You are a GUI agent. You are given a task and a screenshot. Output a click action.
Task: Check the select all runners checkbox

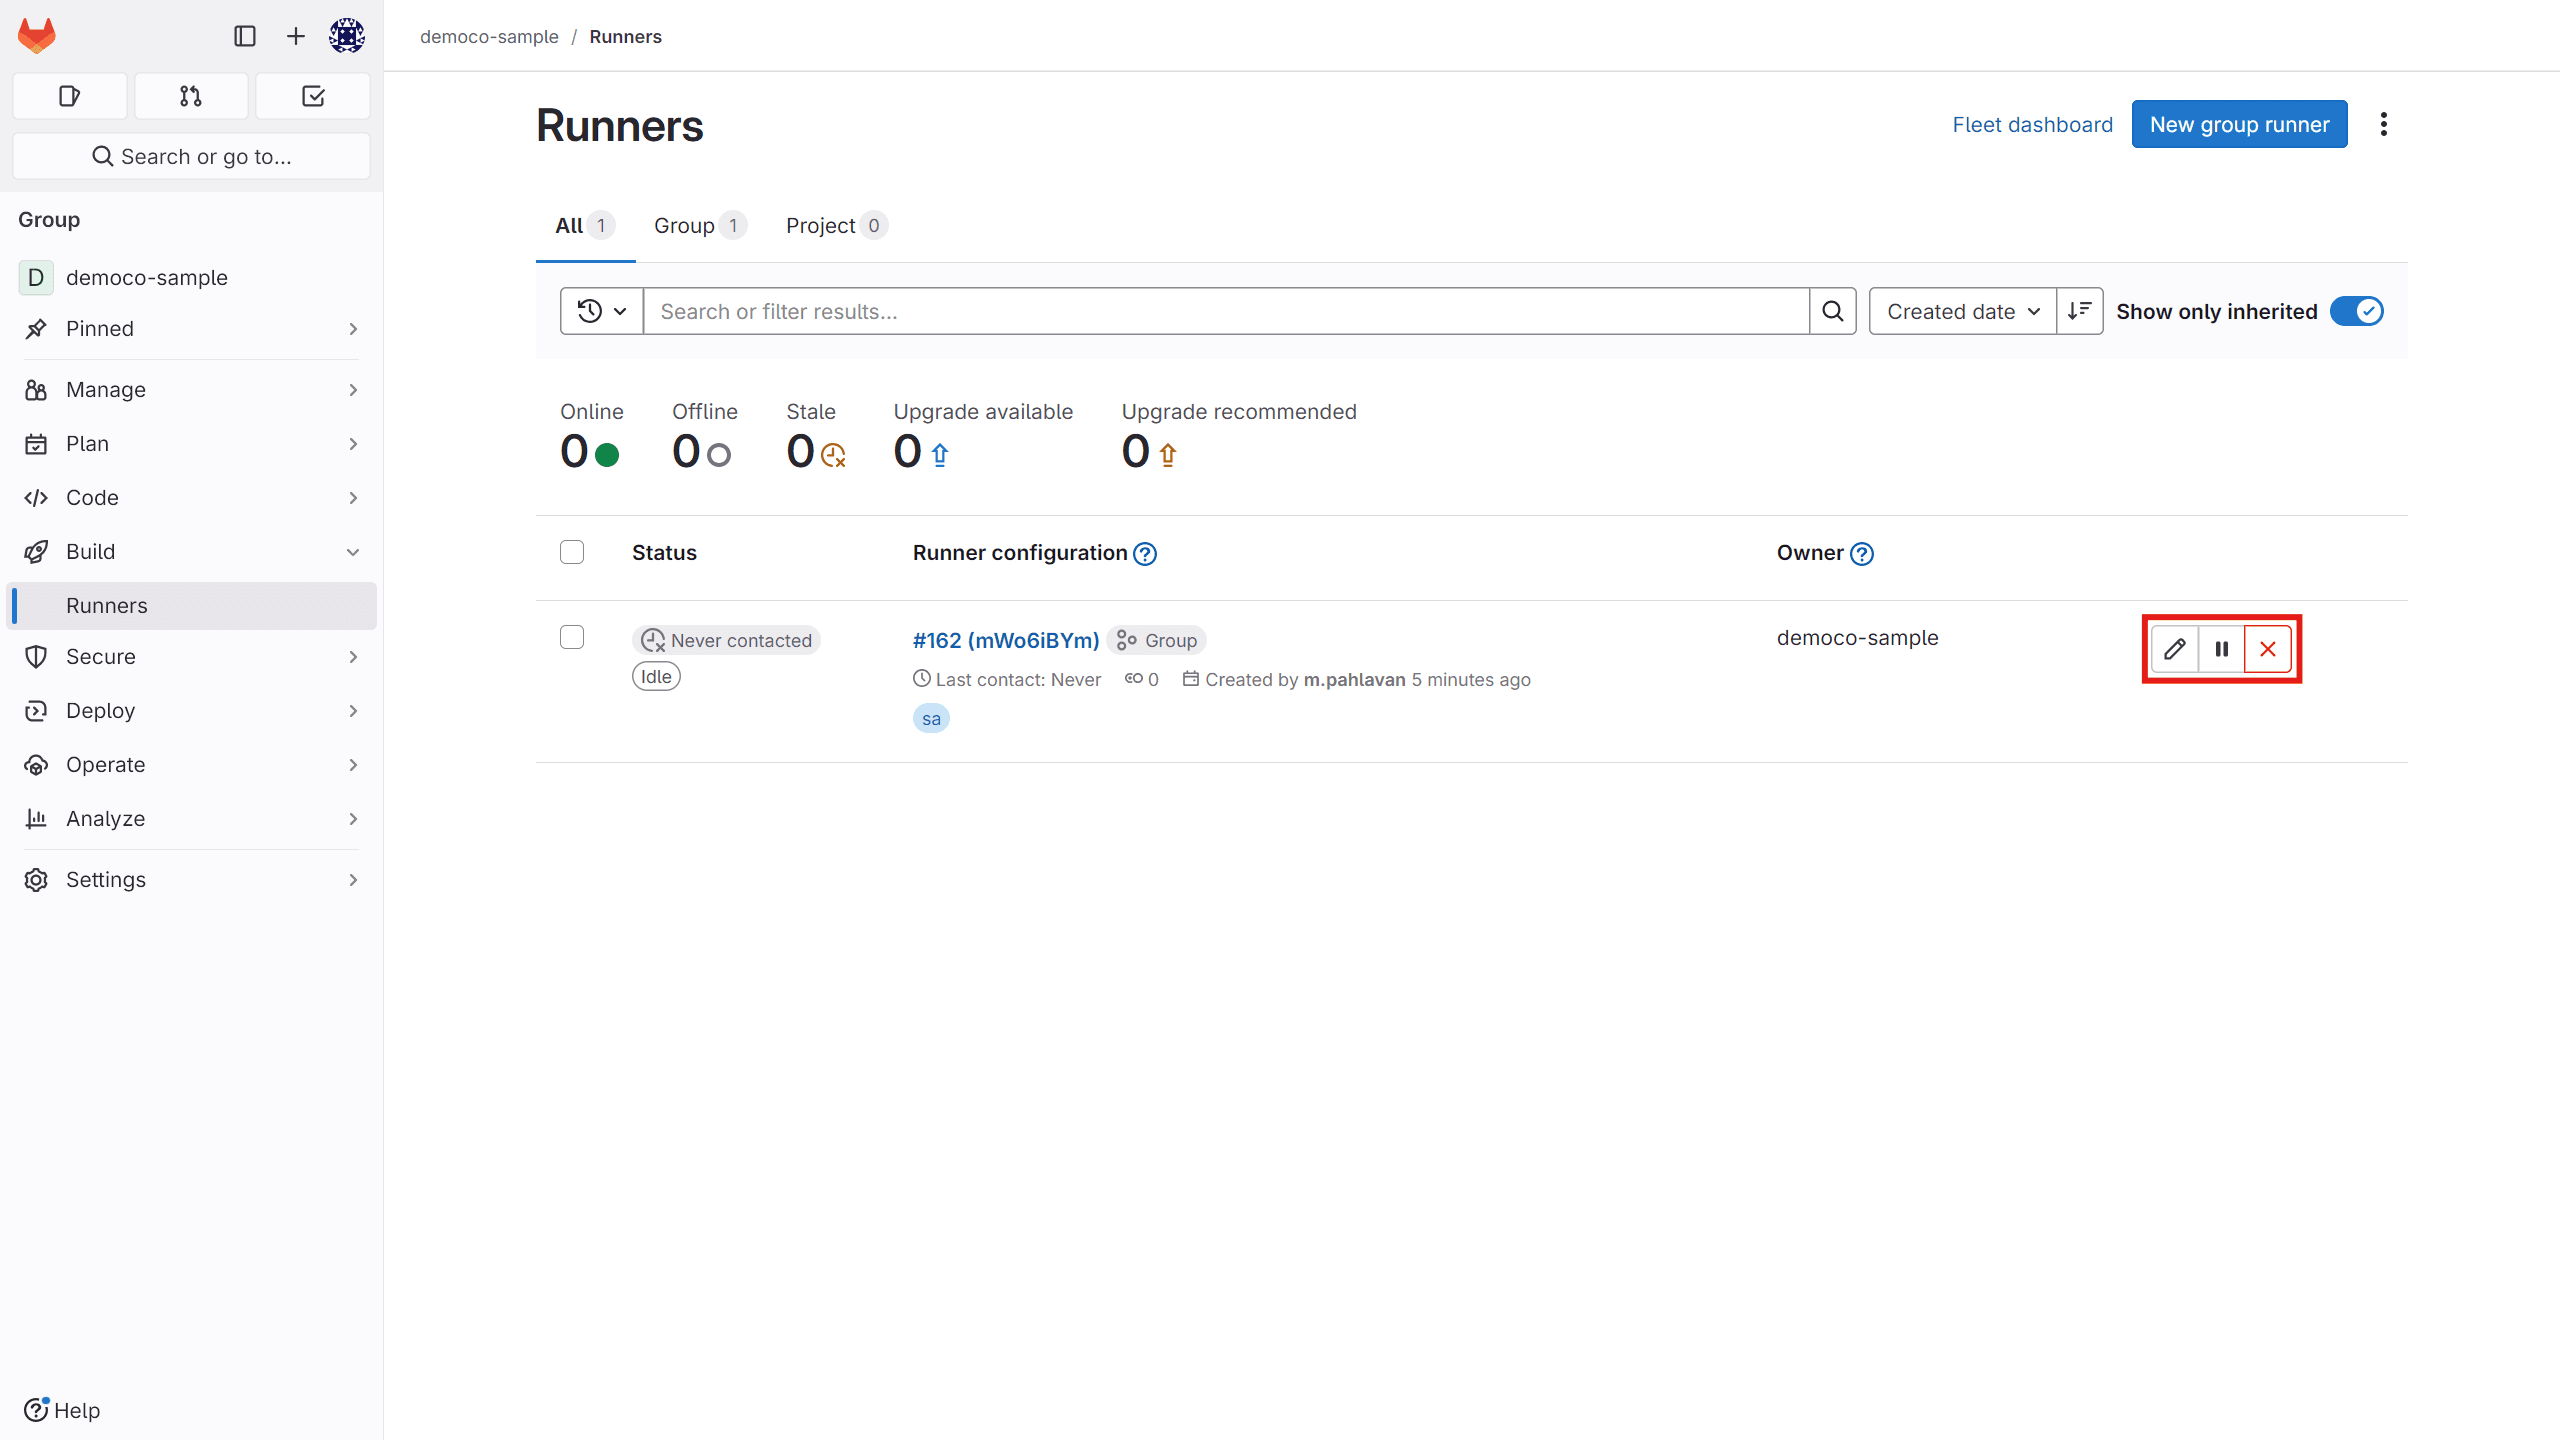pos(572,552)
